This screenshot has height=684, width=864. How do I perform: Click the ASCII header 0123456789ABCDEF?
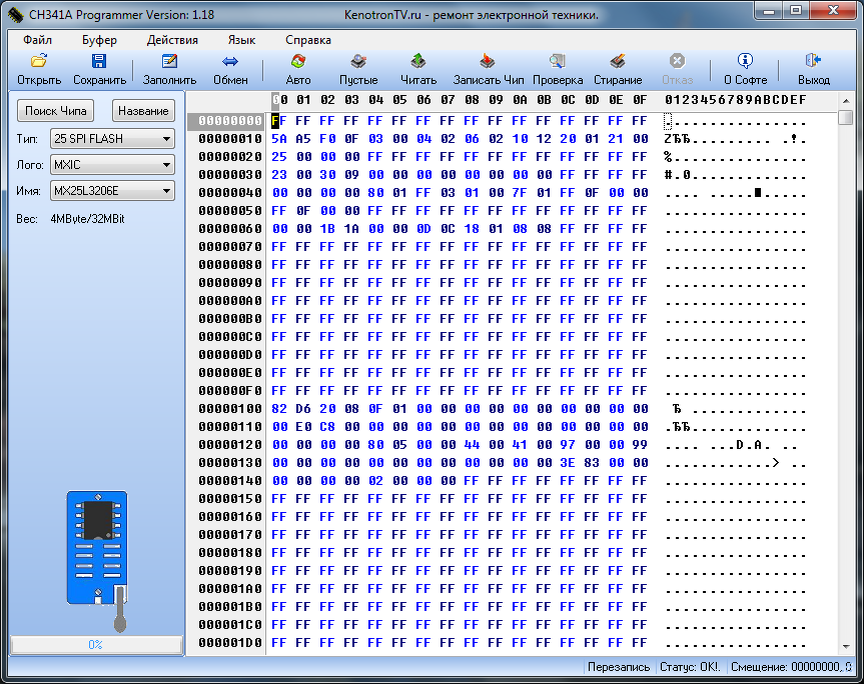(x=736, y=100)
